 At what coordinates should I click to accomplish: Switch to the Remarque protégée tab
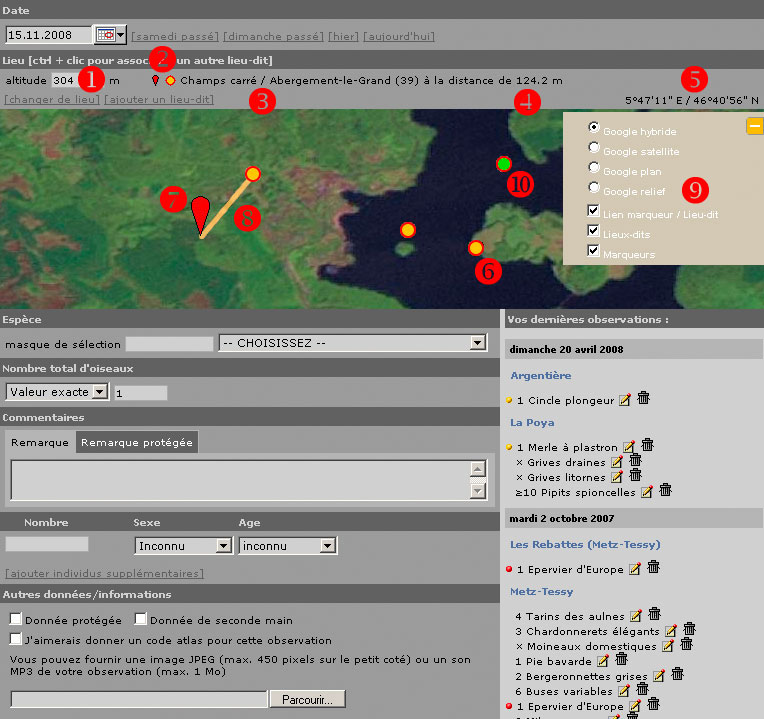point(137,442)
